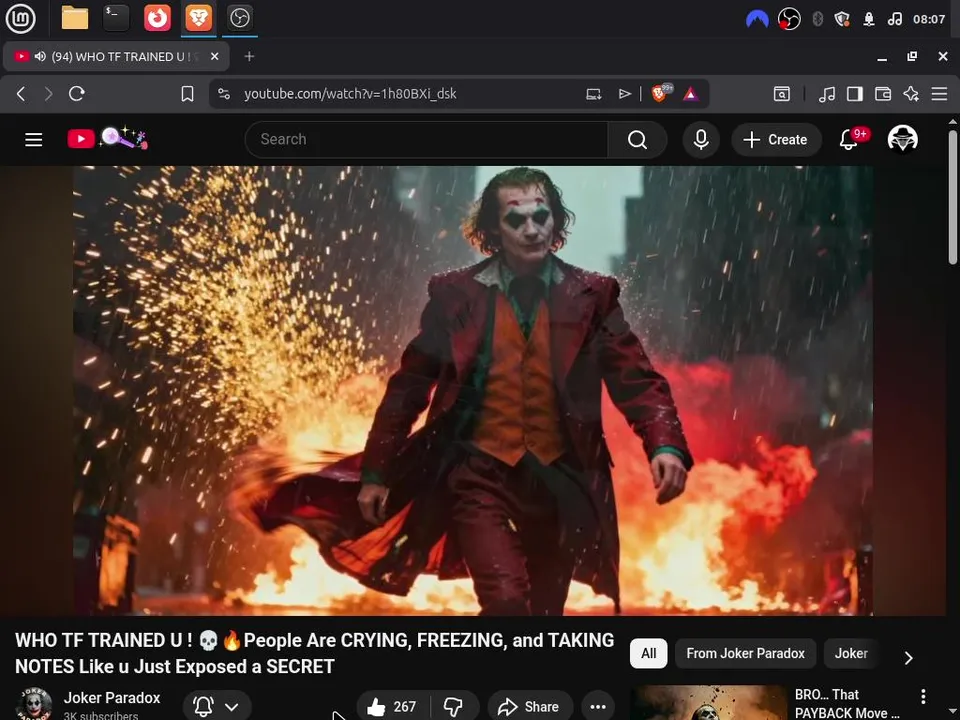The image size is (960, 720).
Task: Open the Joker Paradox channel avatar
Action: [x=34, y=704]
